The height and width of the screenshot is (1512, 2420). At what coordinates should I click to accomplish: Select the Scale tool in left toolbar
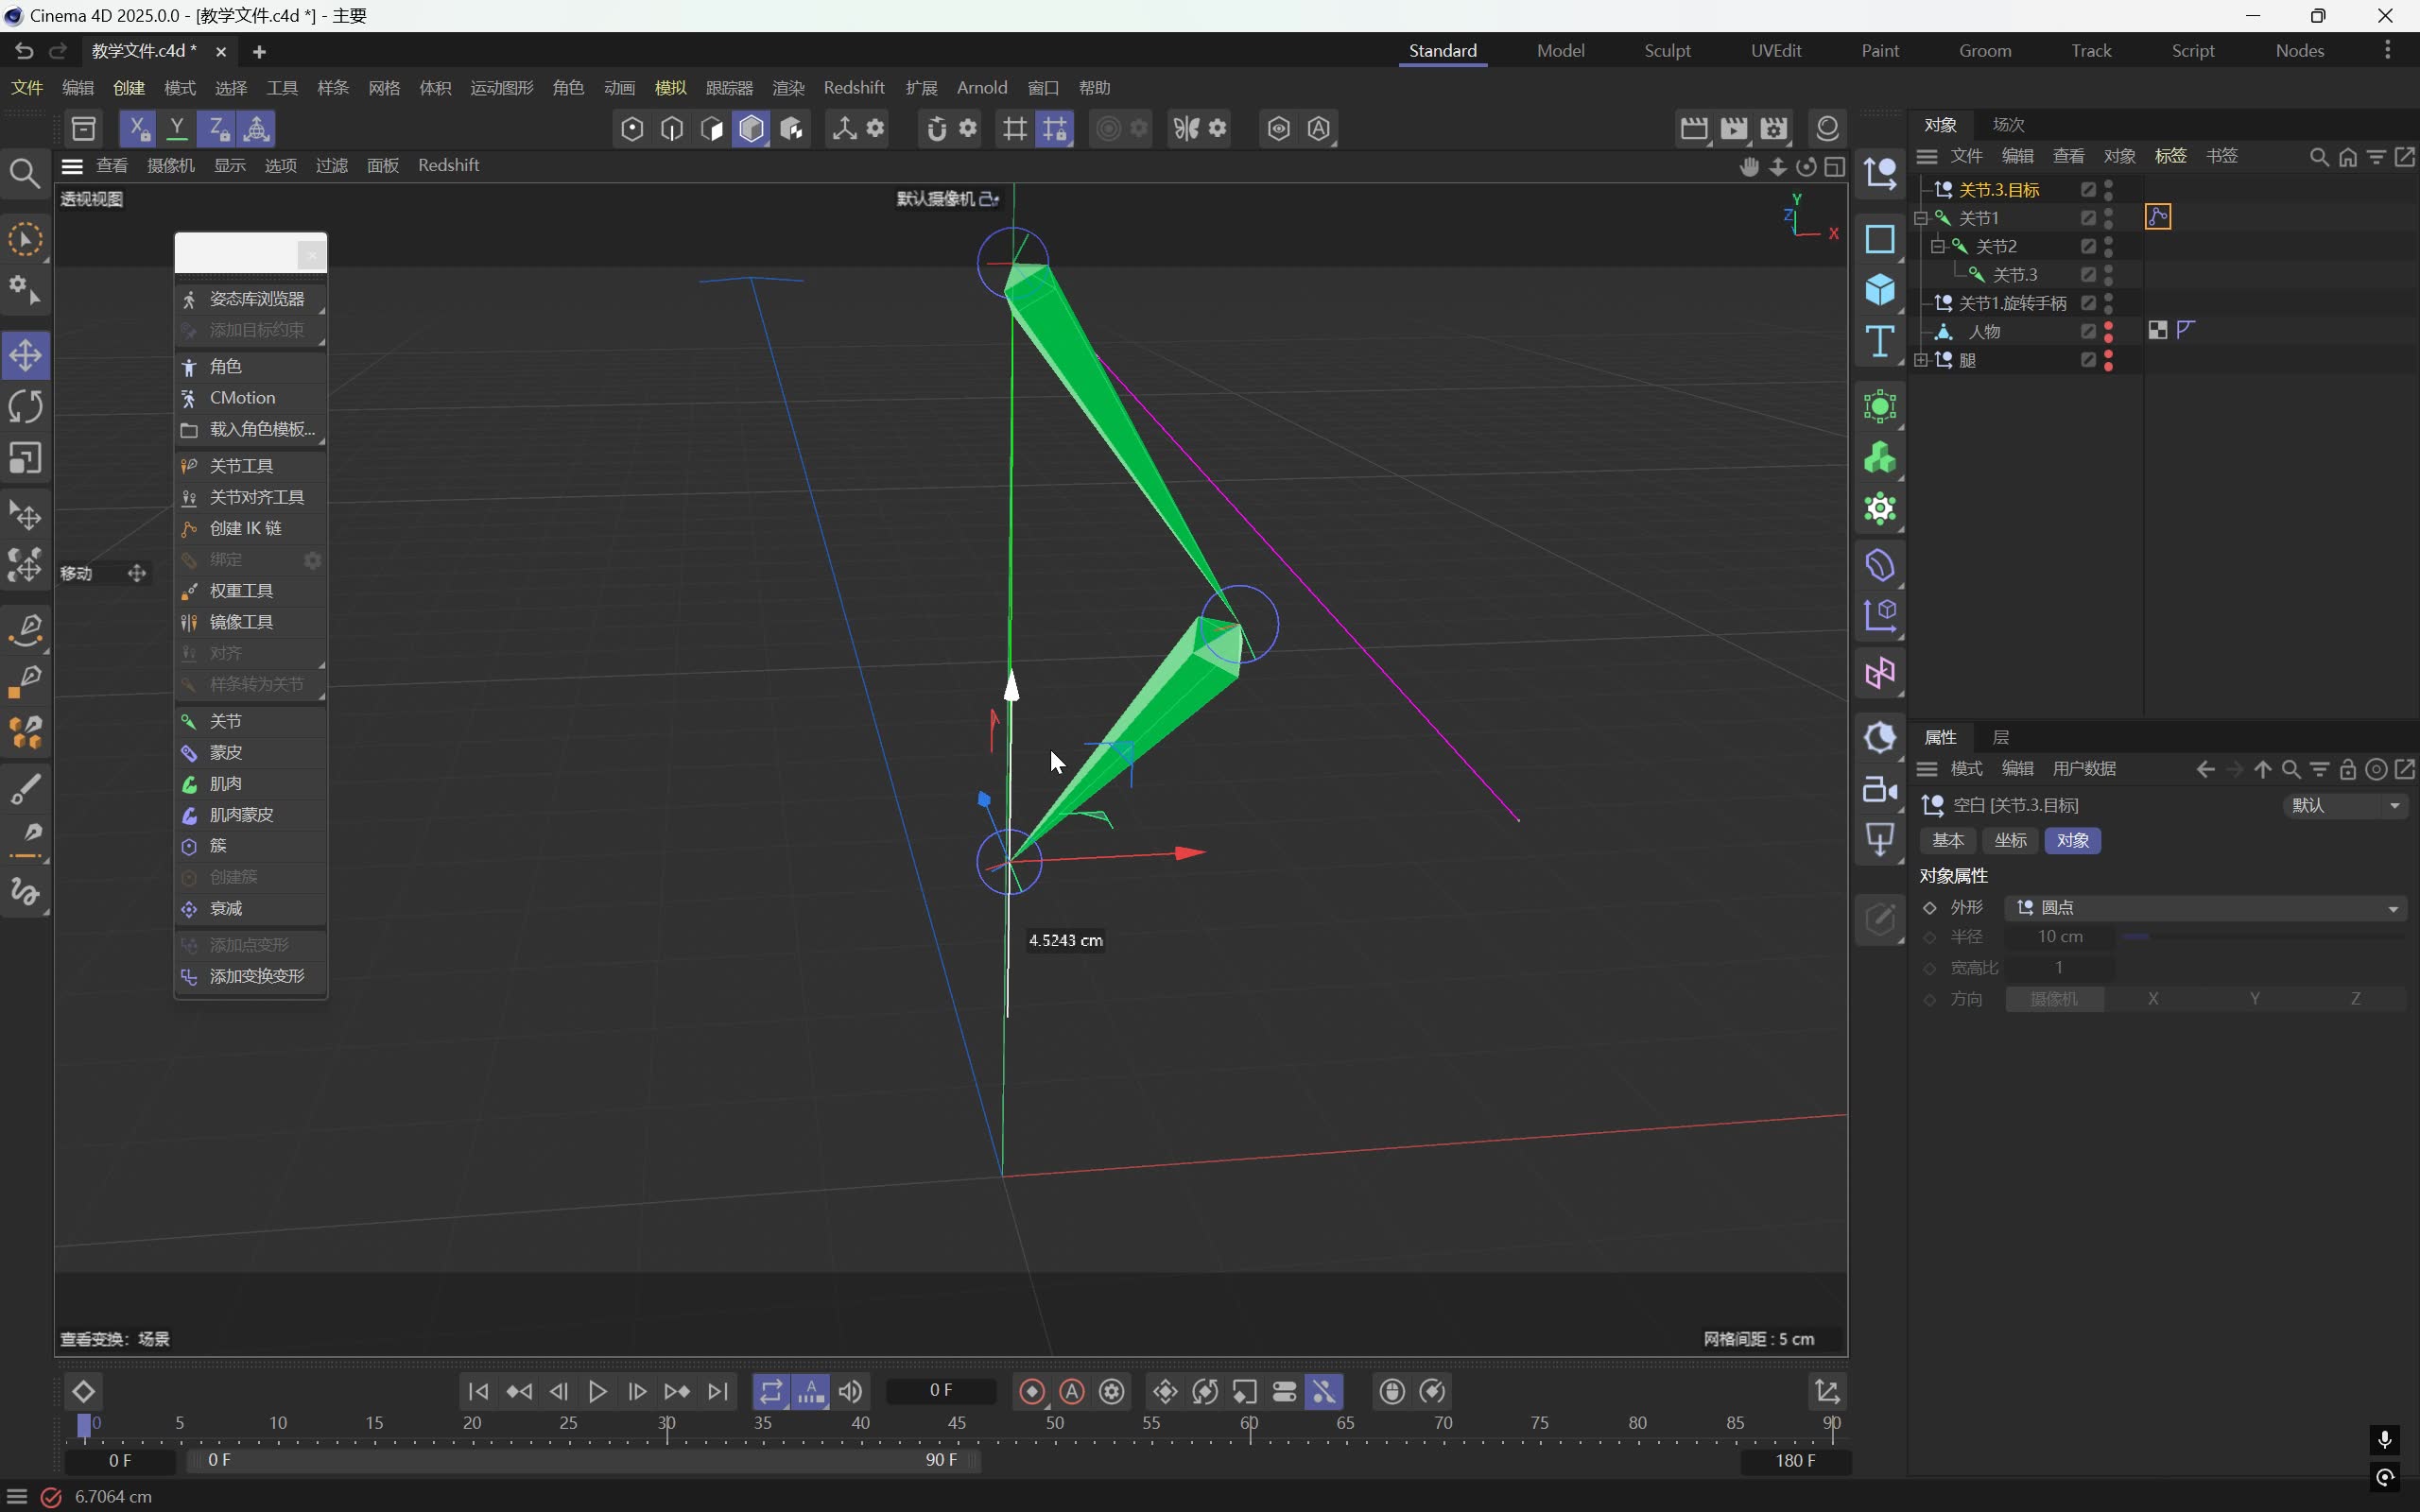click(x=26, y=459)
